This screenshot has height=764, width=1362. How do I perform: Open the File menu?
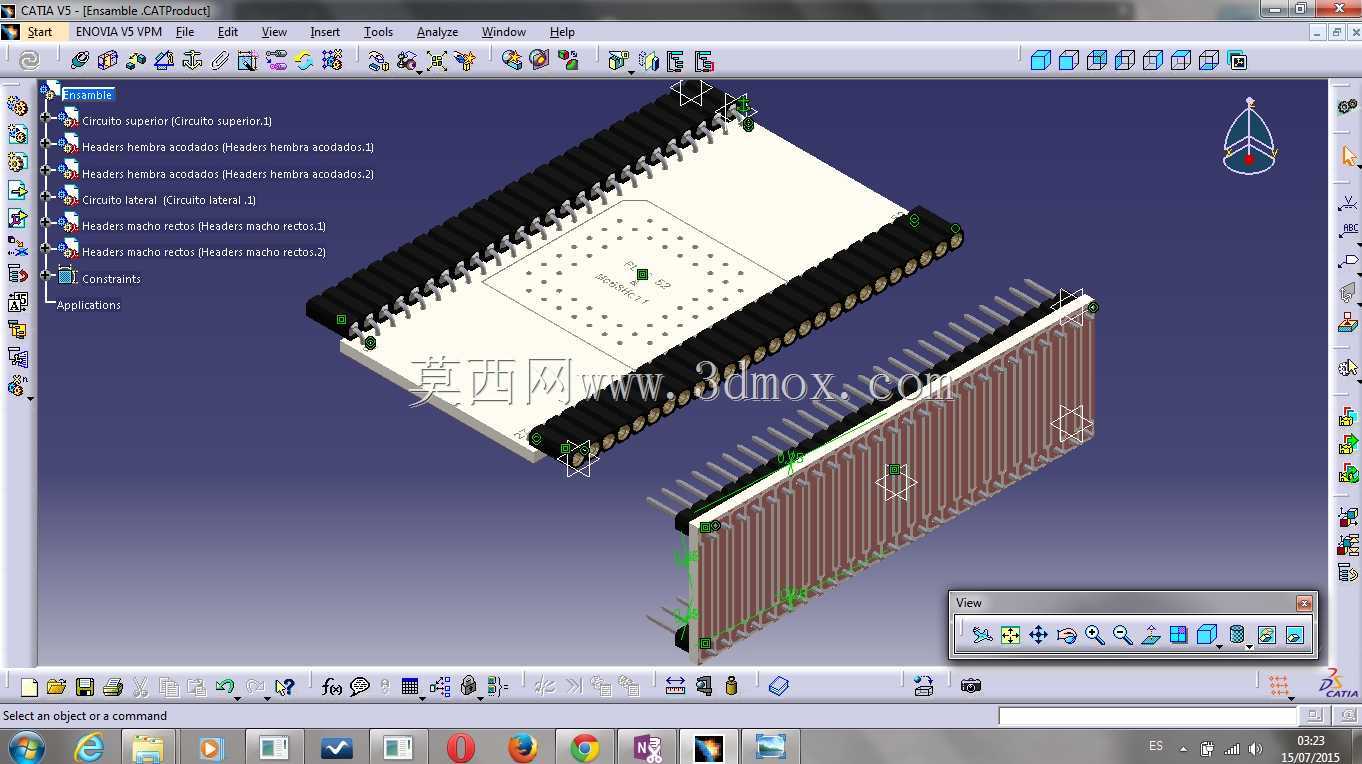(x=185, y=32)
